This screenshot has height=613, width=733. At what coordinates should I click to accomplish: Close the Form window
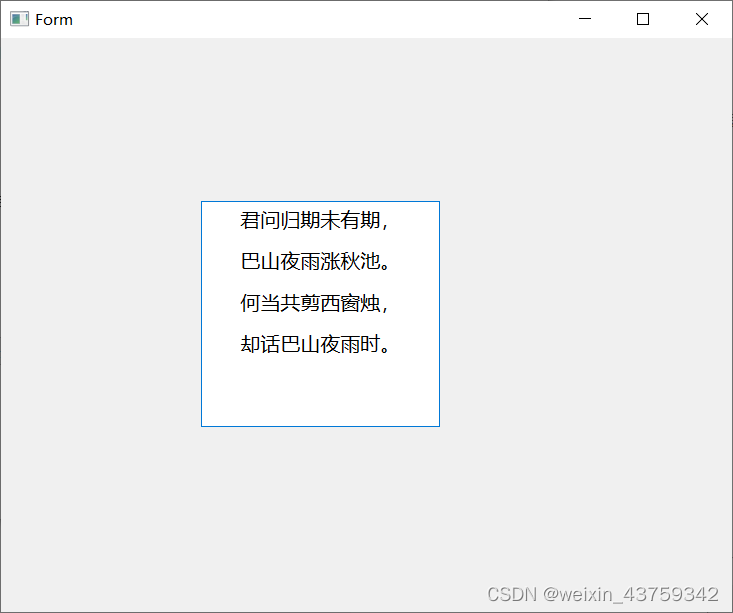tap(702, 19)
